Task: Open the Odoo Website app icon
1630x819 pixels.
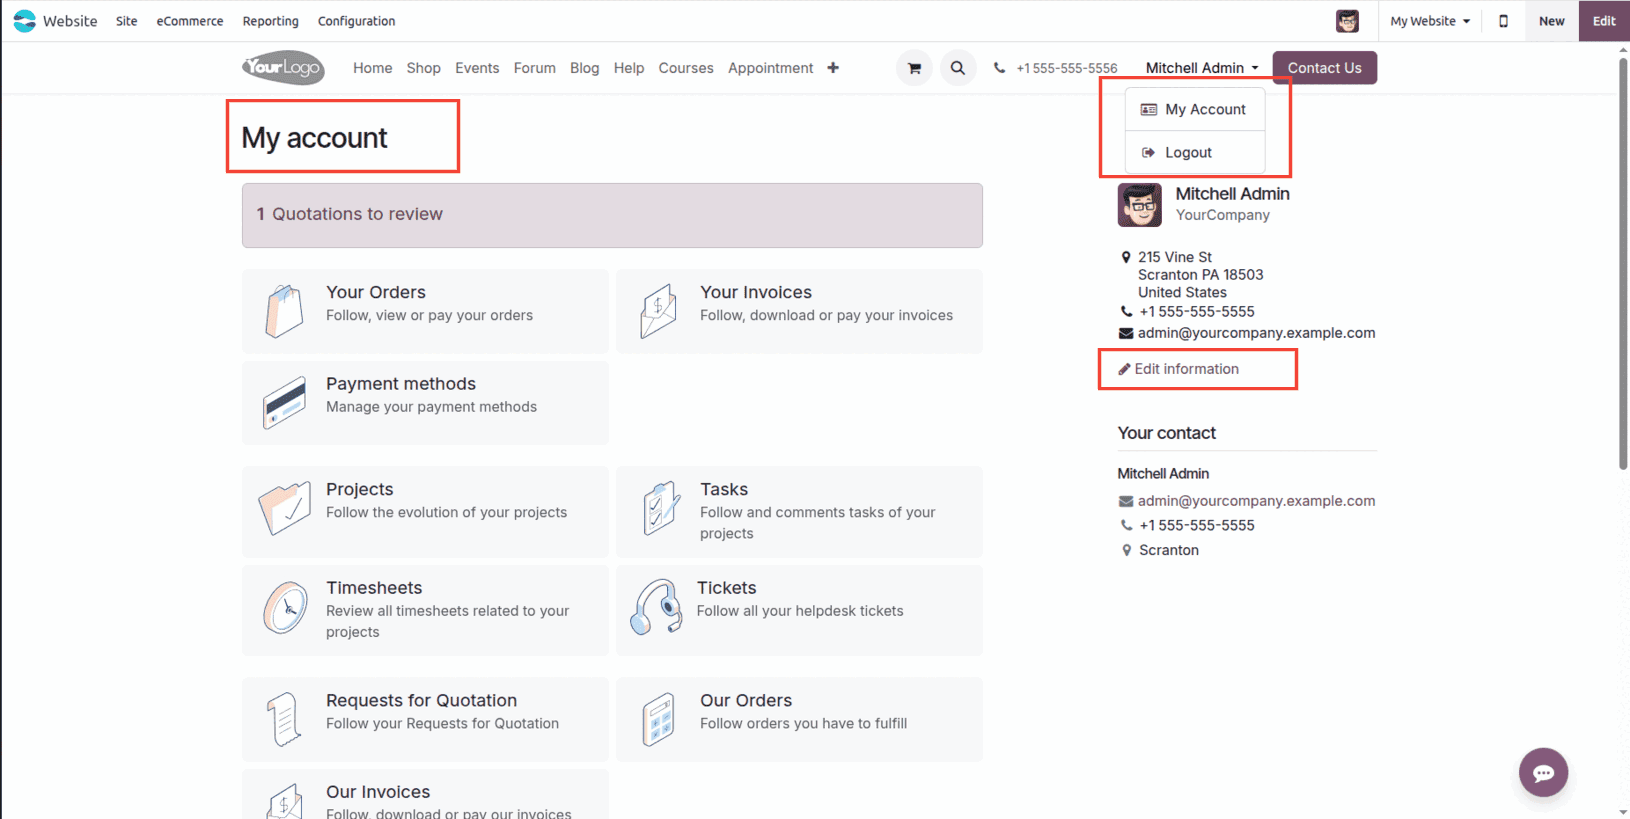Action: pyautogui.click(x=24, y=21)
